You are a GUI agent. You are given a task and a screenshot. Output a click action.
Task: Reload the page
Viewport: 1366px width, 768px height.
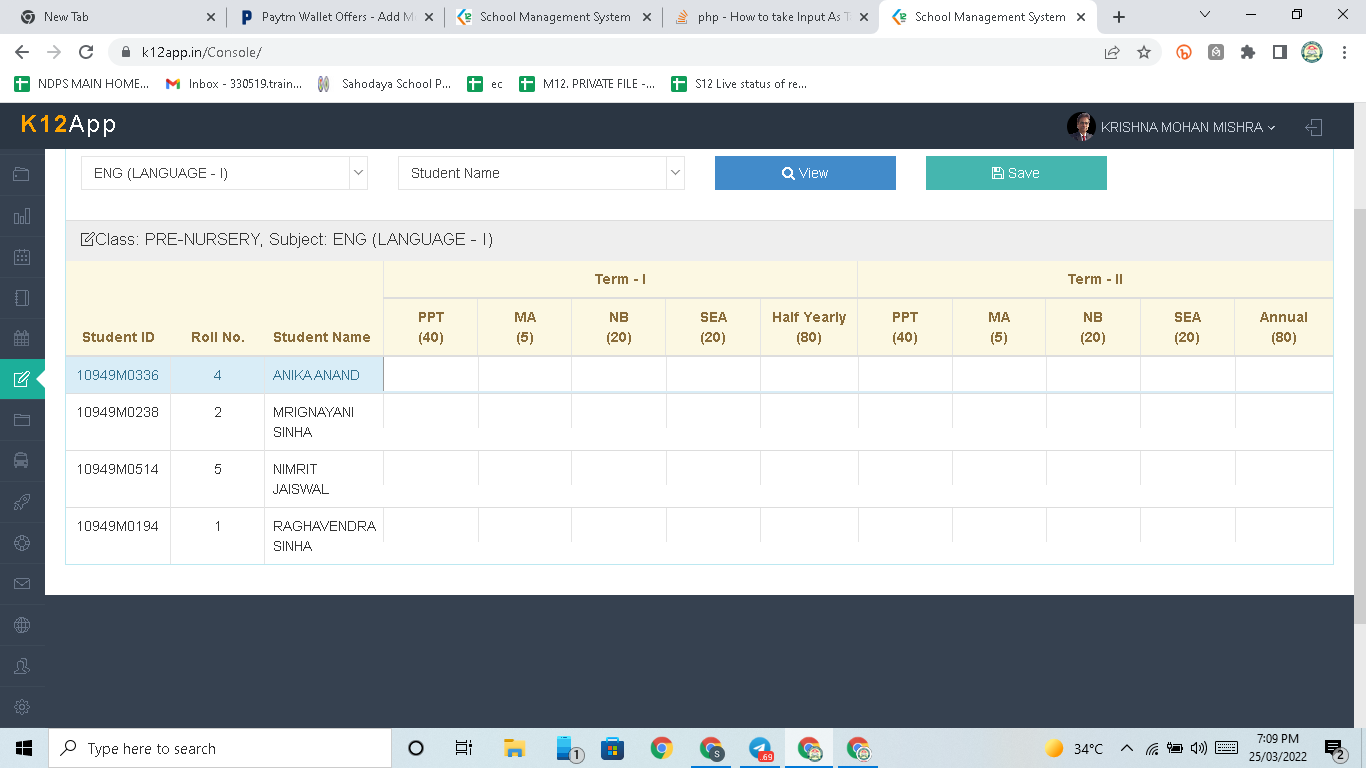(86, 53)
